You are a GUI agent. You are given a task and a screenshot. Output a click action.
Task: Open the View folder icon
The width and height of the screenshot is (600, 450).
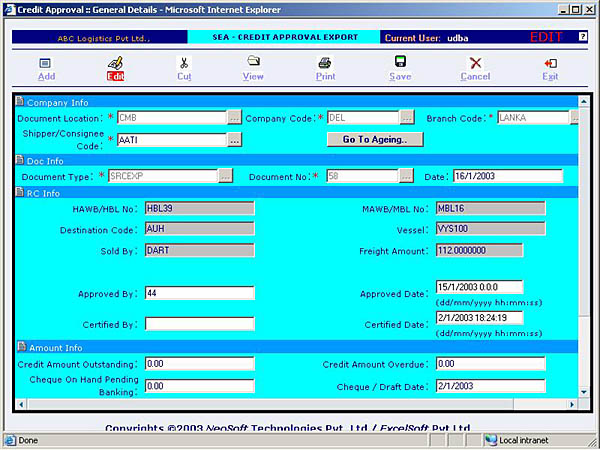click(254, 63)
